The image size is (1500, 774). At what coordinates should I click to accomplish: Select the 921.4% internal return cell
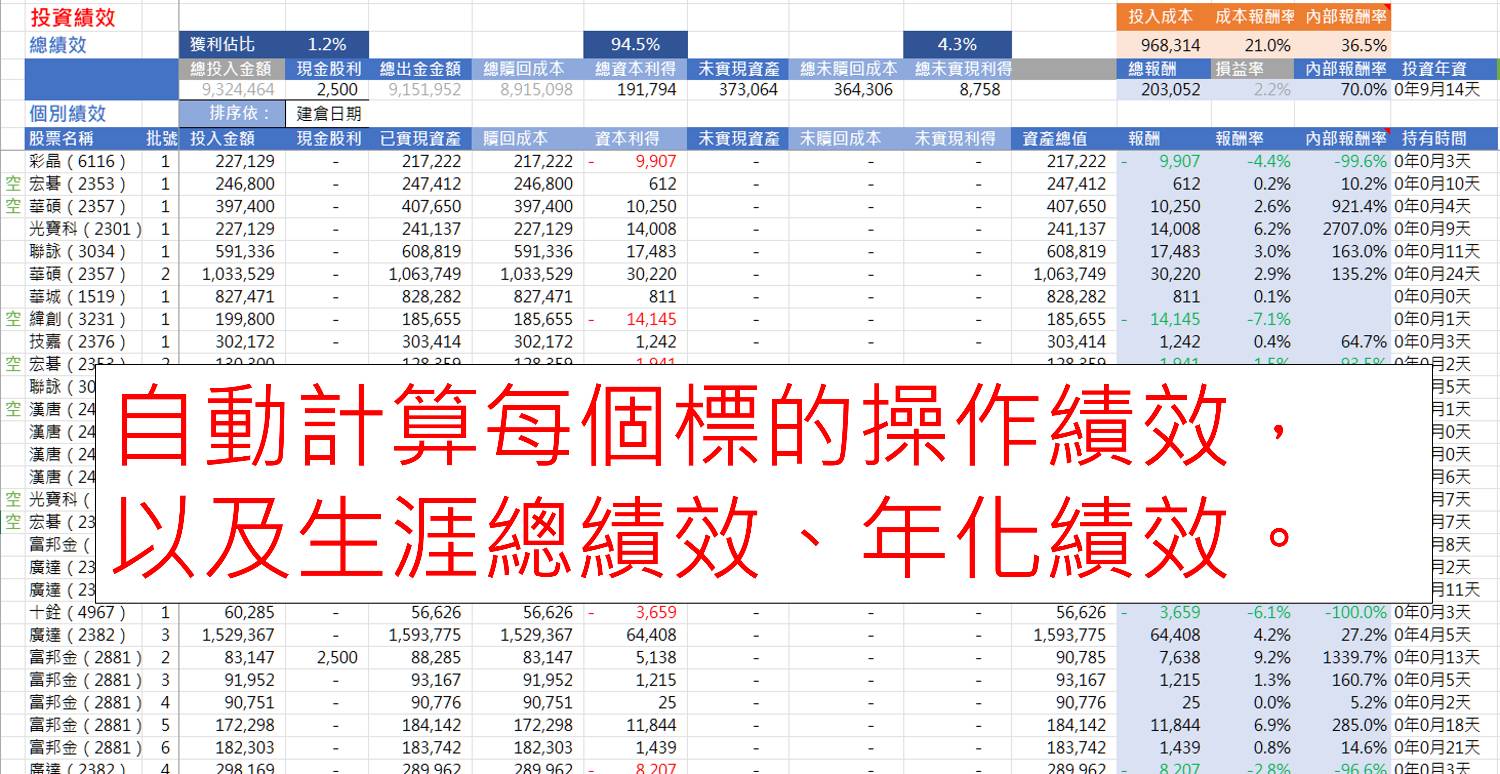click(x=1359, y=206)
